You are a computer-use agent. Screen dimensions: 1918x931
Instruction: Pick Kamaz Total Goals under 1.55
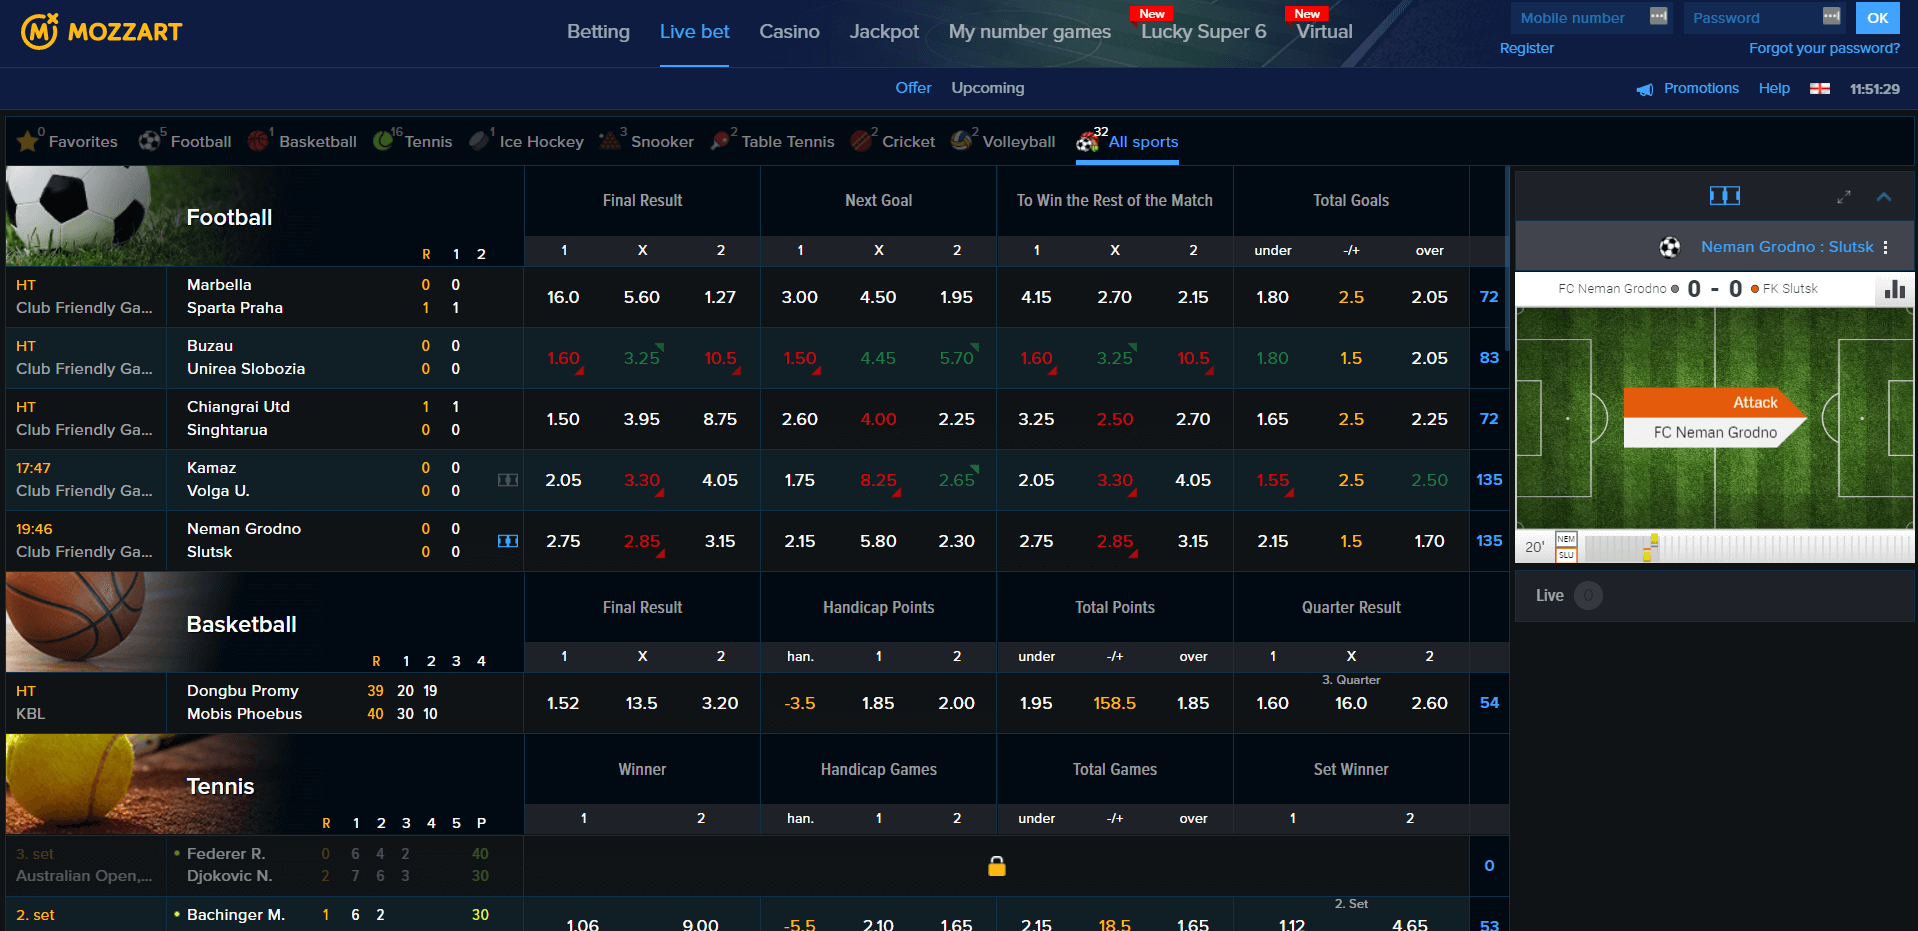(x=1272, y=480)
